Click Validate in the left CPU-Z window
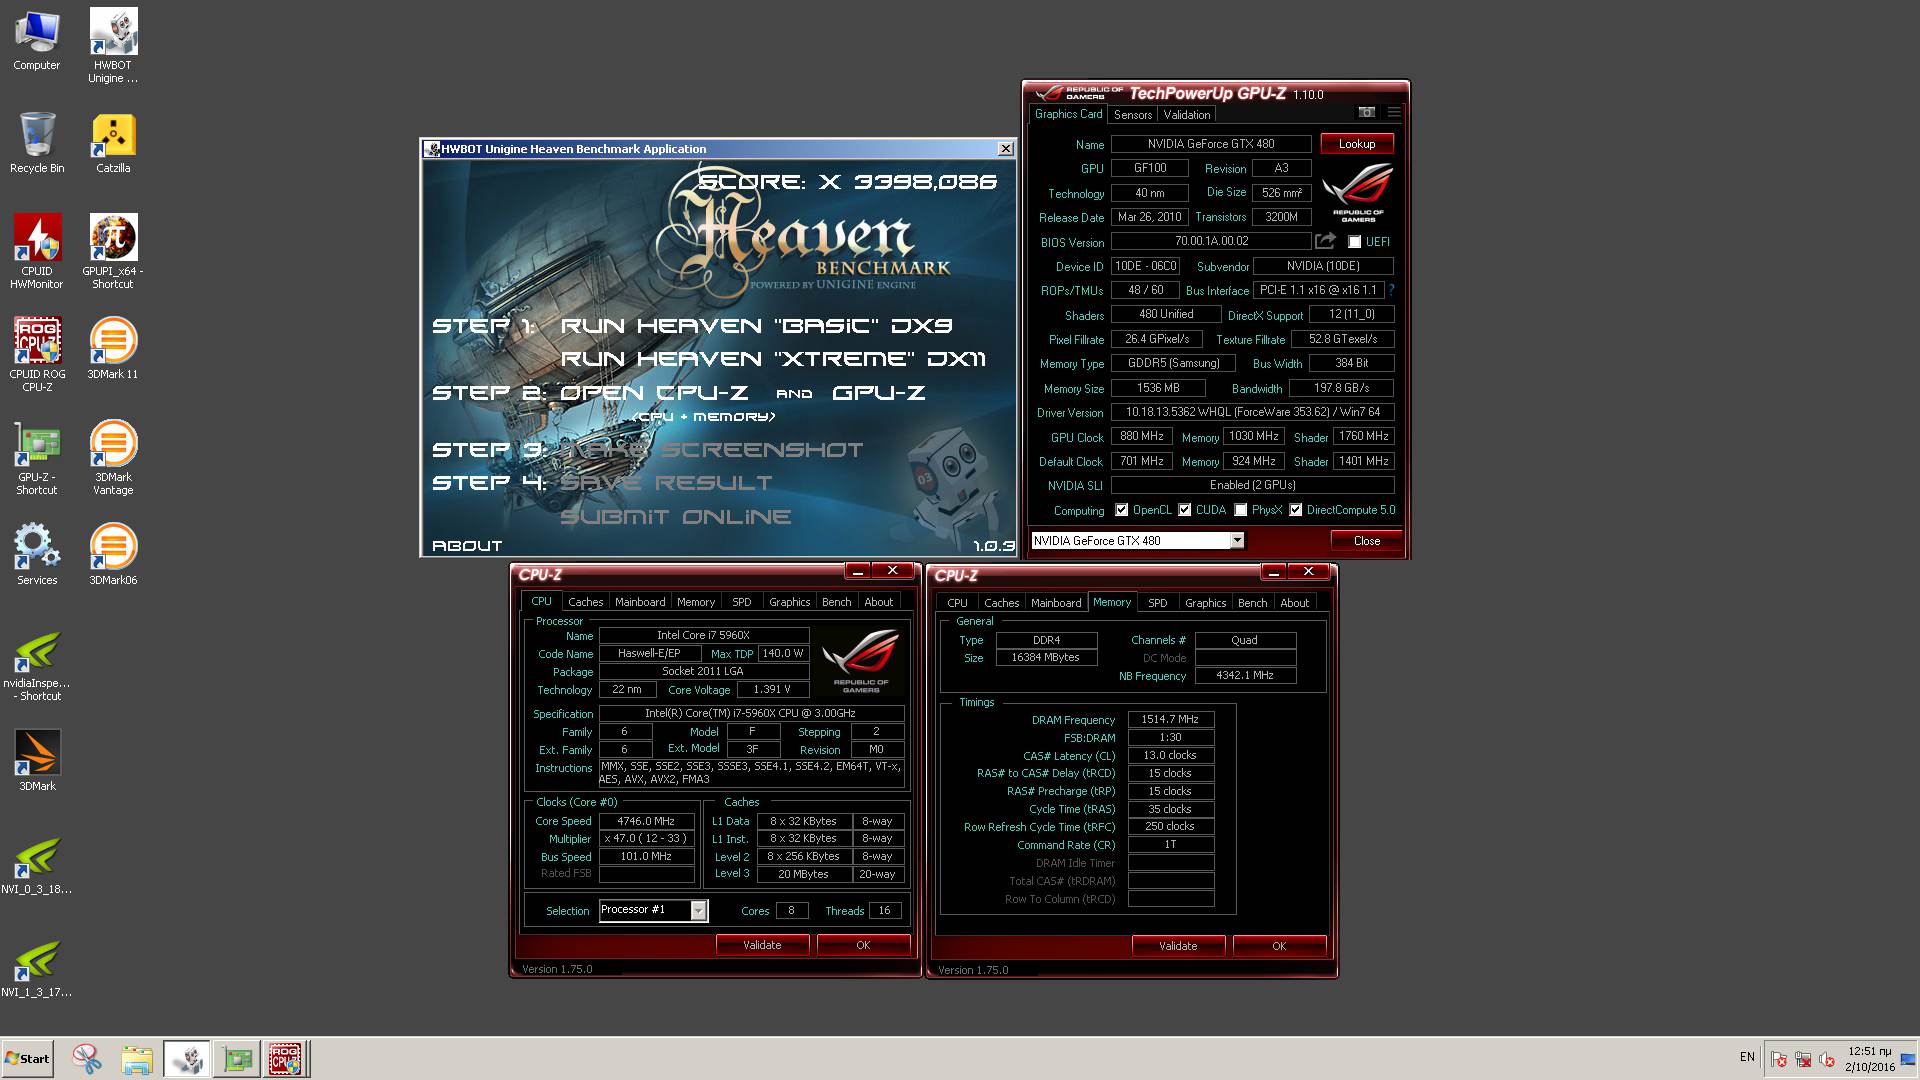This screenshot has height=1080, width=1920. click(762, 945)
